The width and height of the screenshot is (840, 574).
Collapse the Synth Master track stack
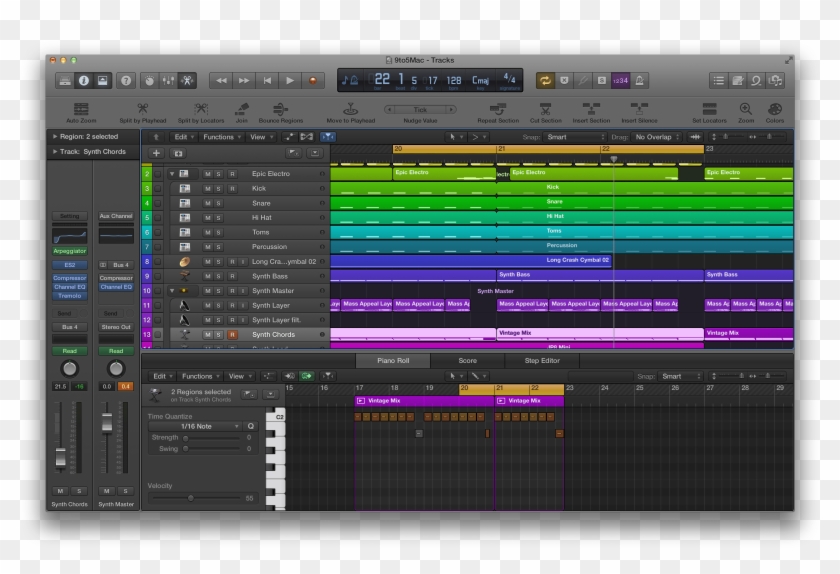[172, 290]
